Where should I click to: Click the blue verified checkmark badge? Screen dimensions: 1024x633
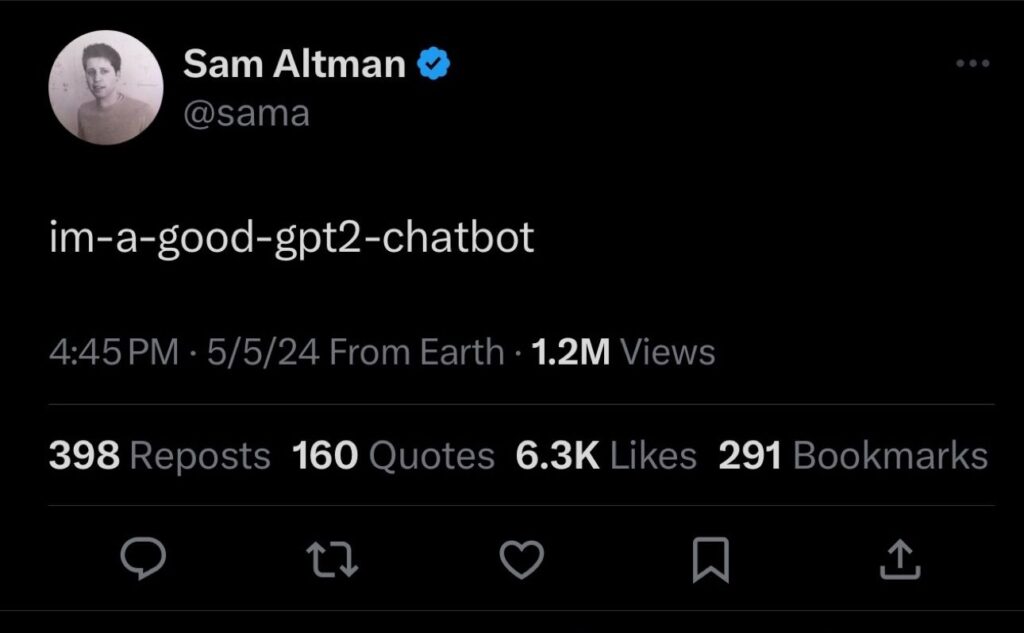433,65
